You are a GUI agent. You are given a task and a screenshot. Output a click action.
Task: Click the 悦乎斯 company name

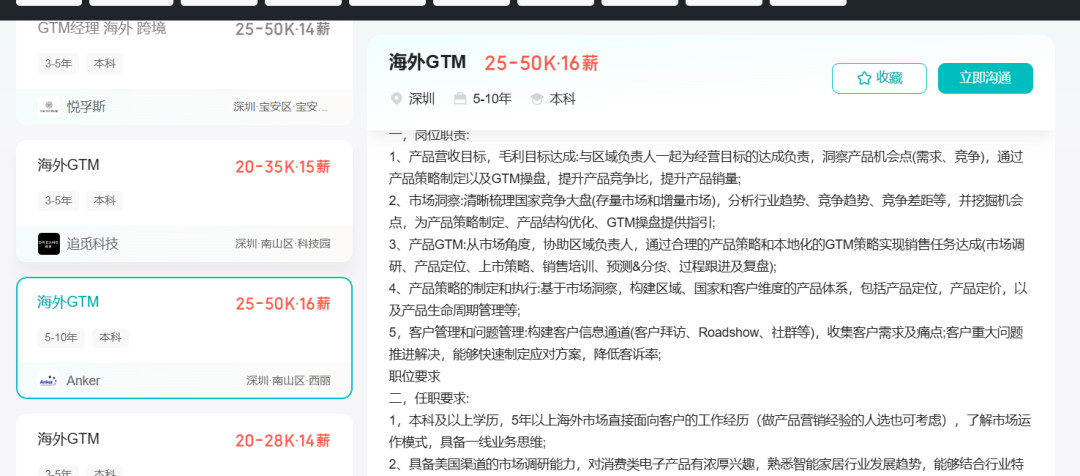pyautogui.click(x=86, y=107)
